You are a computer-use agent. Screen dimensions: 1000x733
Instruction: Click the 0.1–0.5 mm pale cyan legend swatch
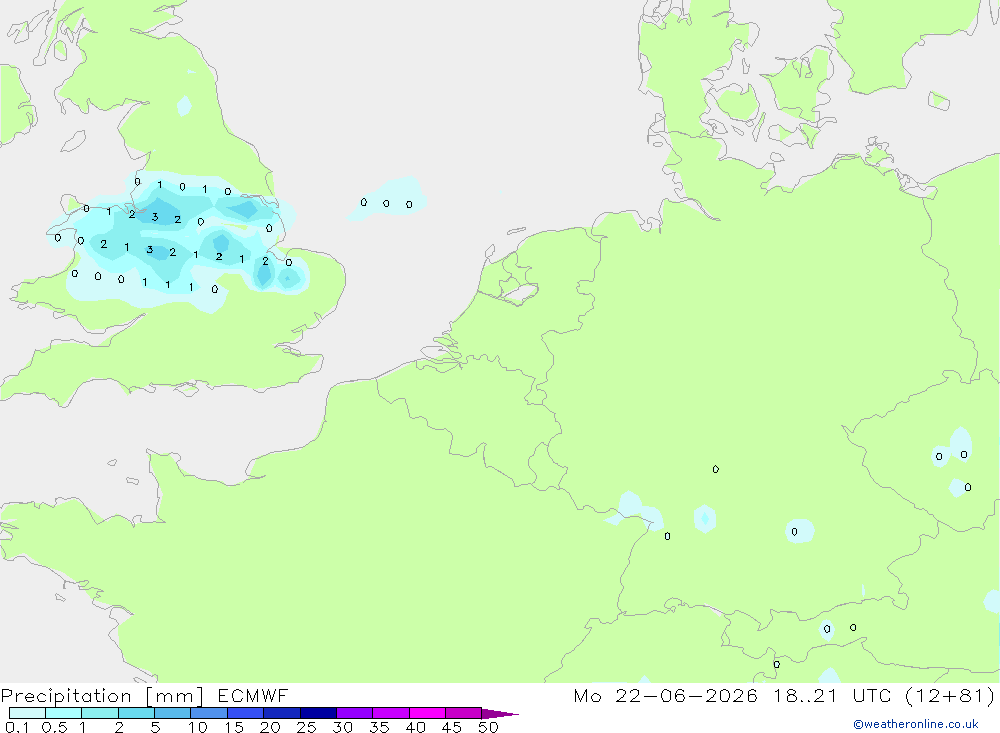(27, 713)
